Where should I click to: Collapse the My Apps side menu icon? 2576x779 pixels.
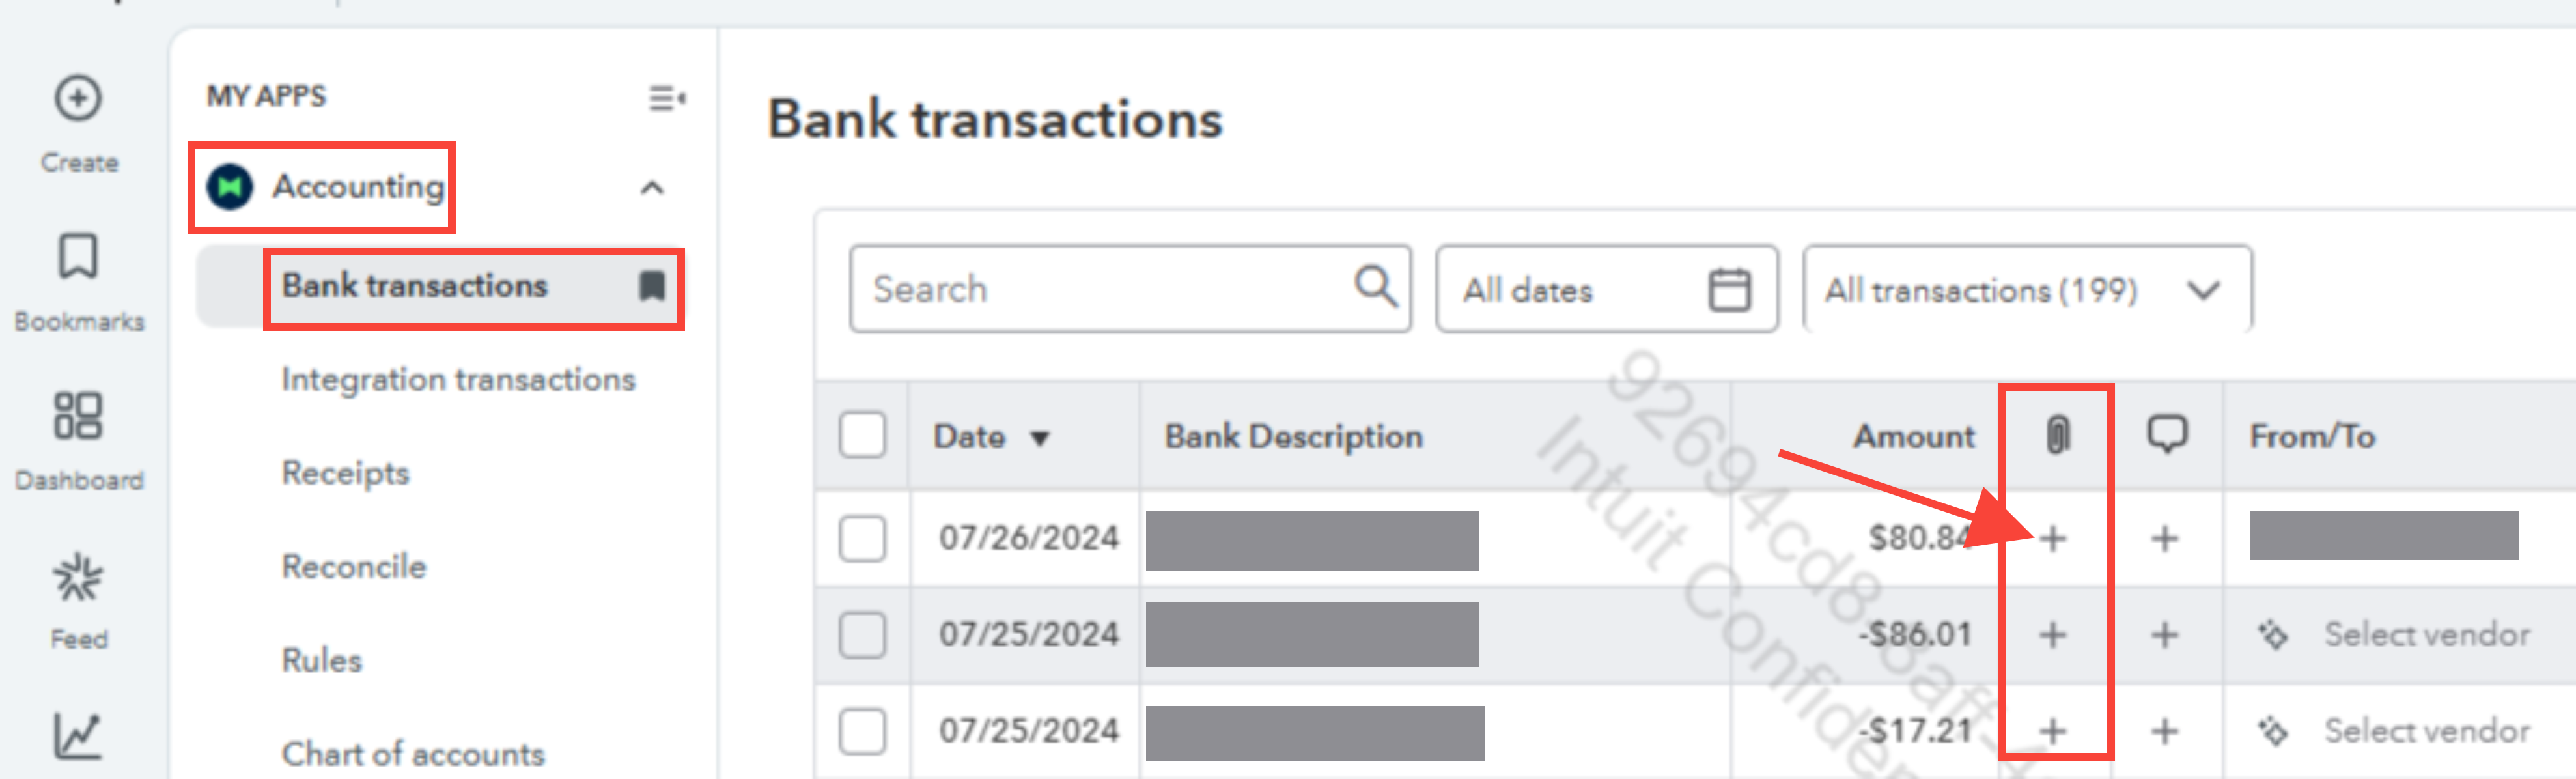(x=666, y=98)
